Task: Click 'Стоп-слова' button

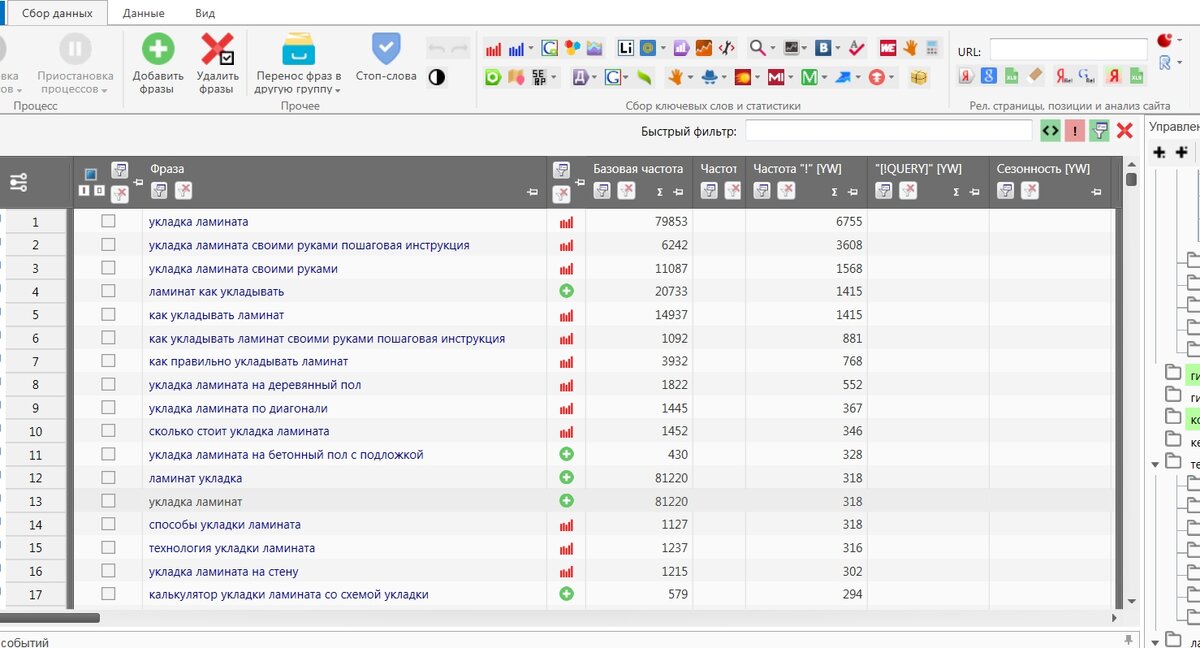Action: click(386, 58)
